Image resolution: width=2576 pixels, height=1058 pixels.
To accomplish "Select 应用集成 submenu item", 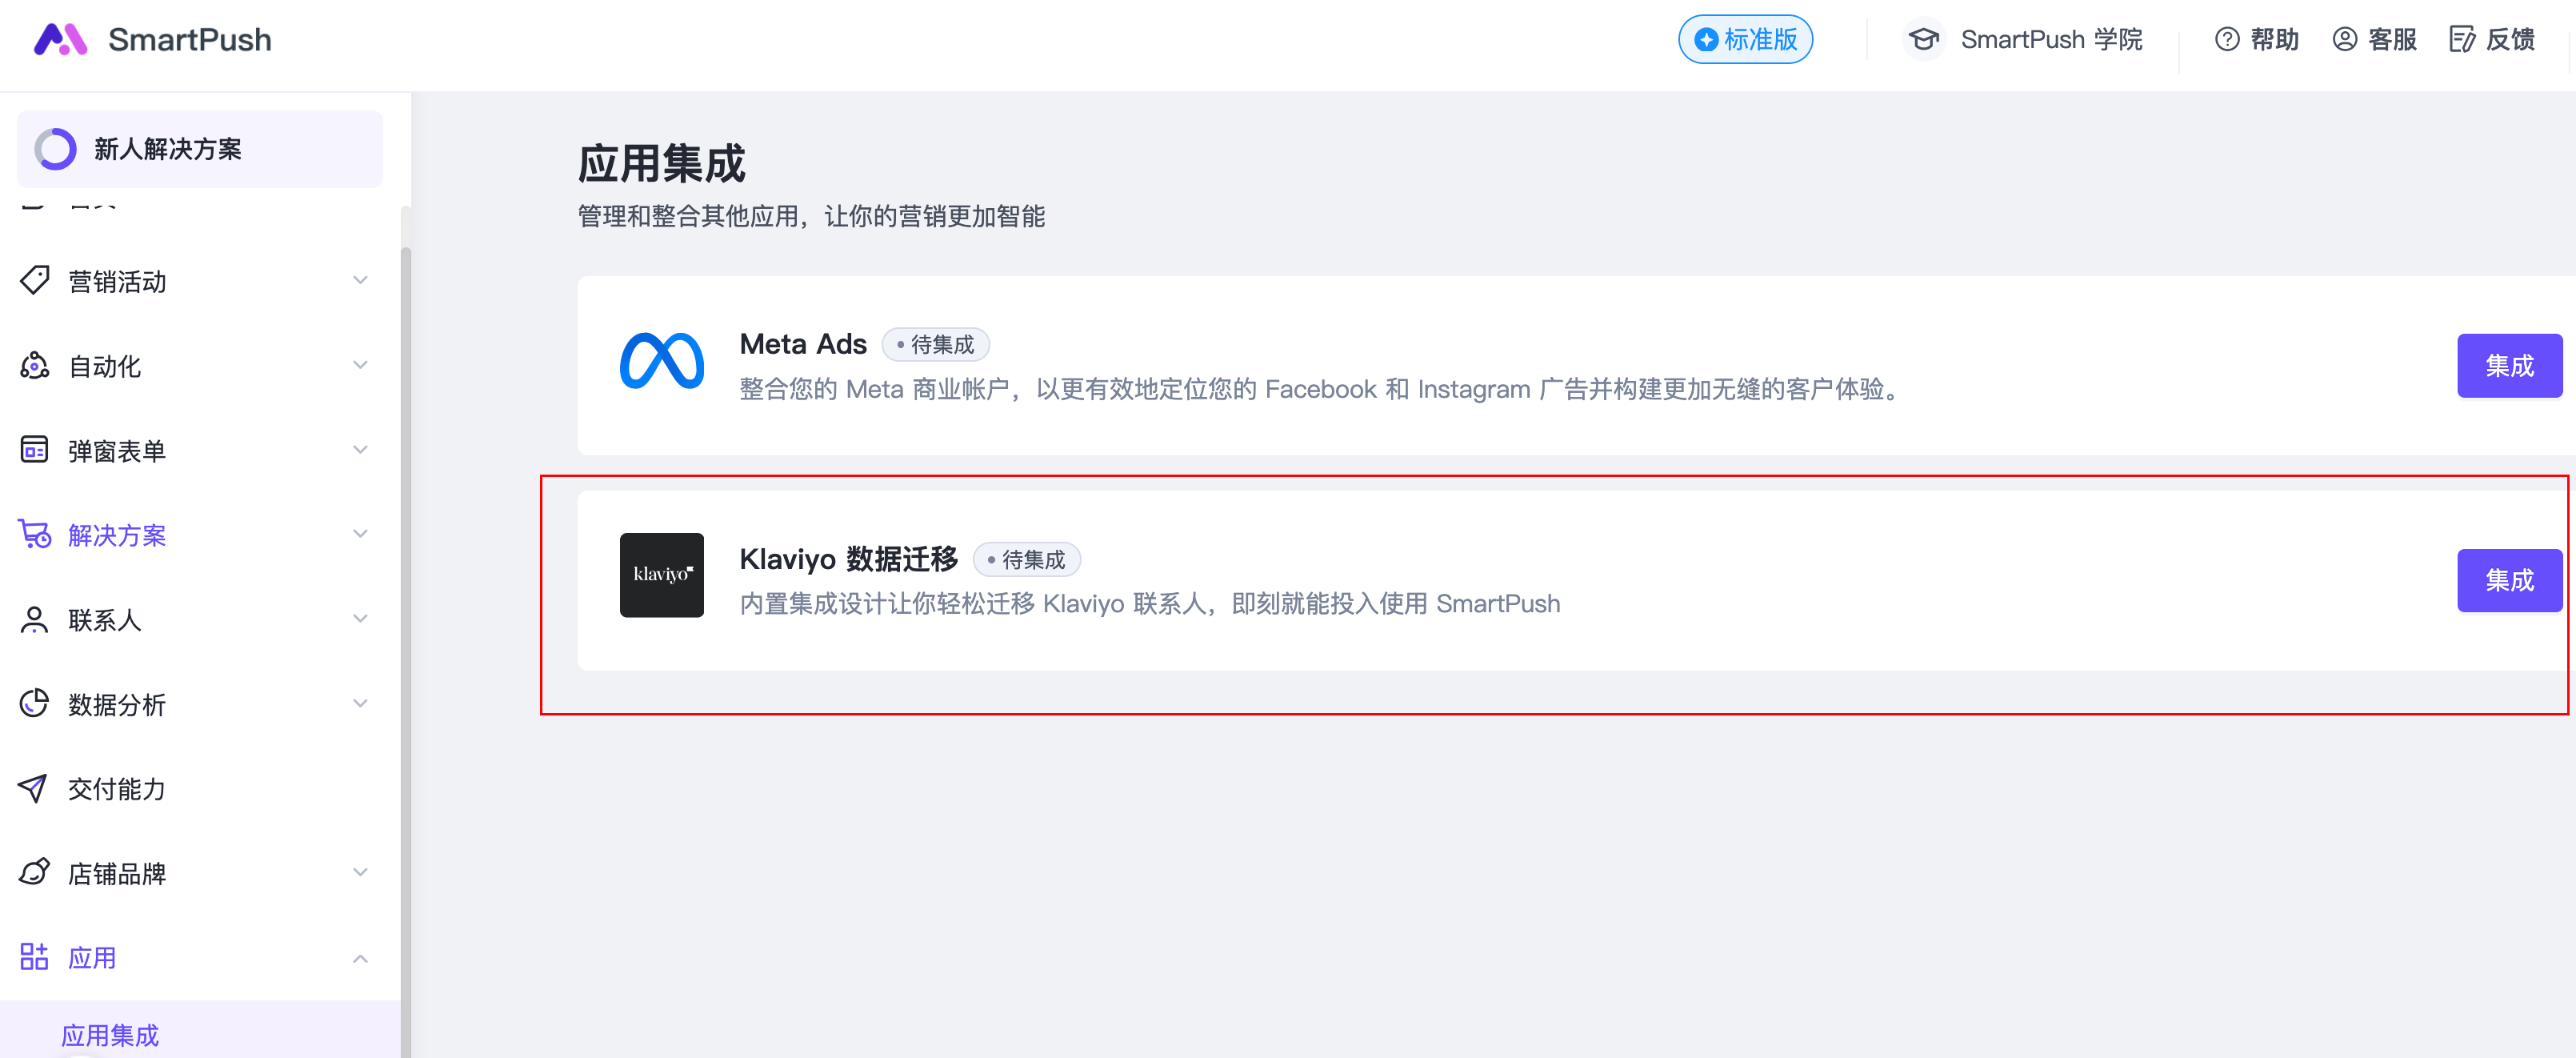I will pos(110,1035).
